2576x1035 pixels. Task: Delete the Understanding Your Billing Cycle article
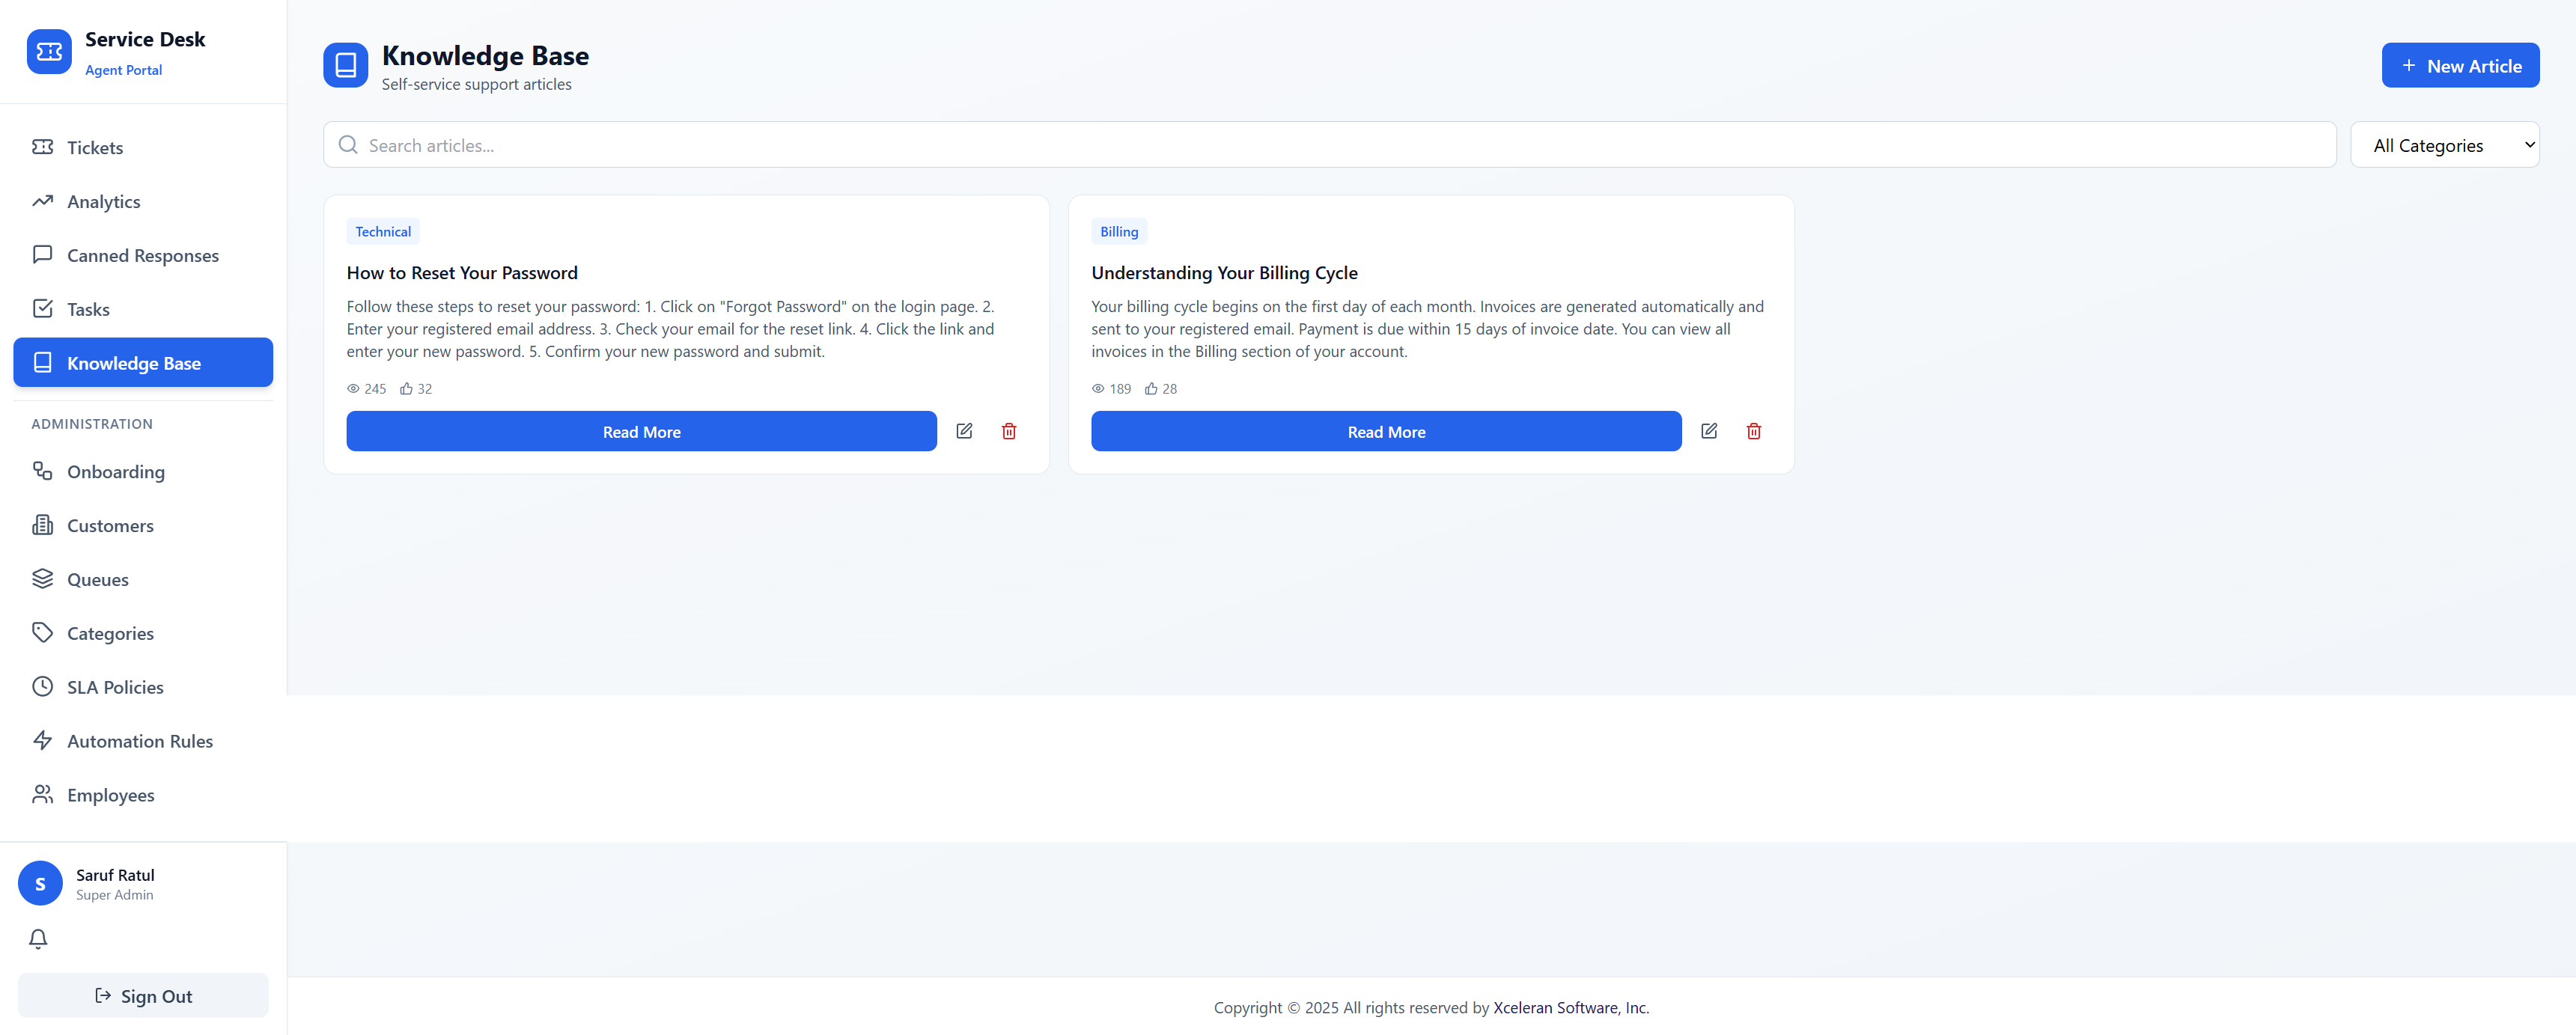tap(1753, 431)
